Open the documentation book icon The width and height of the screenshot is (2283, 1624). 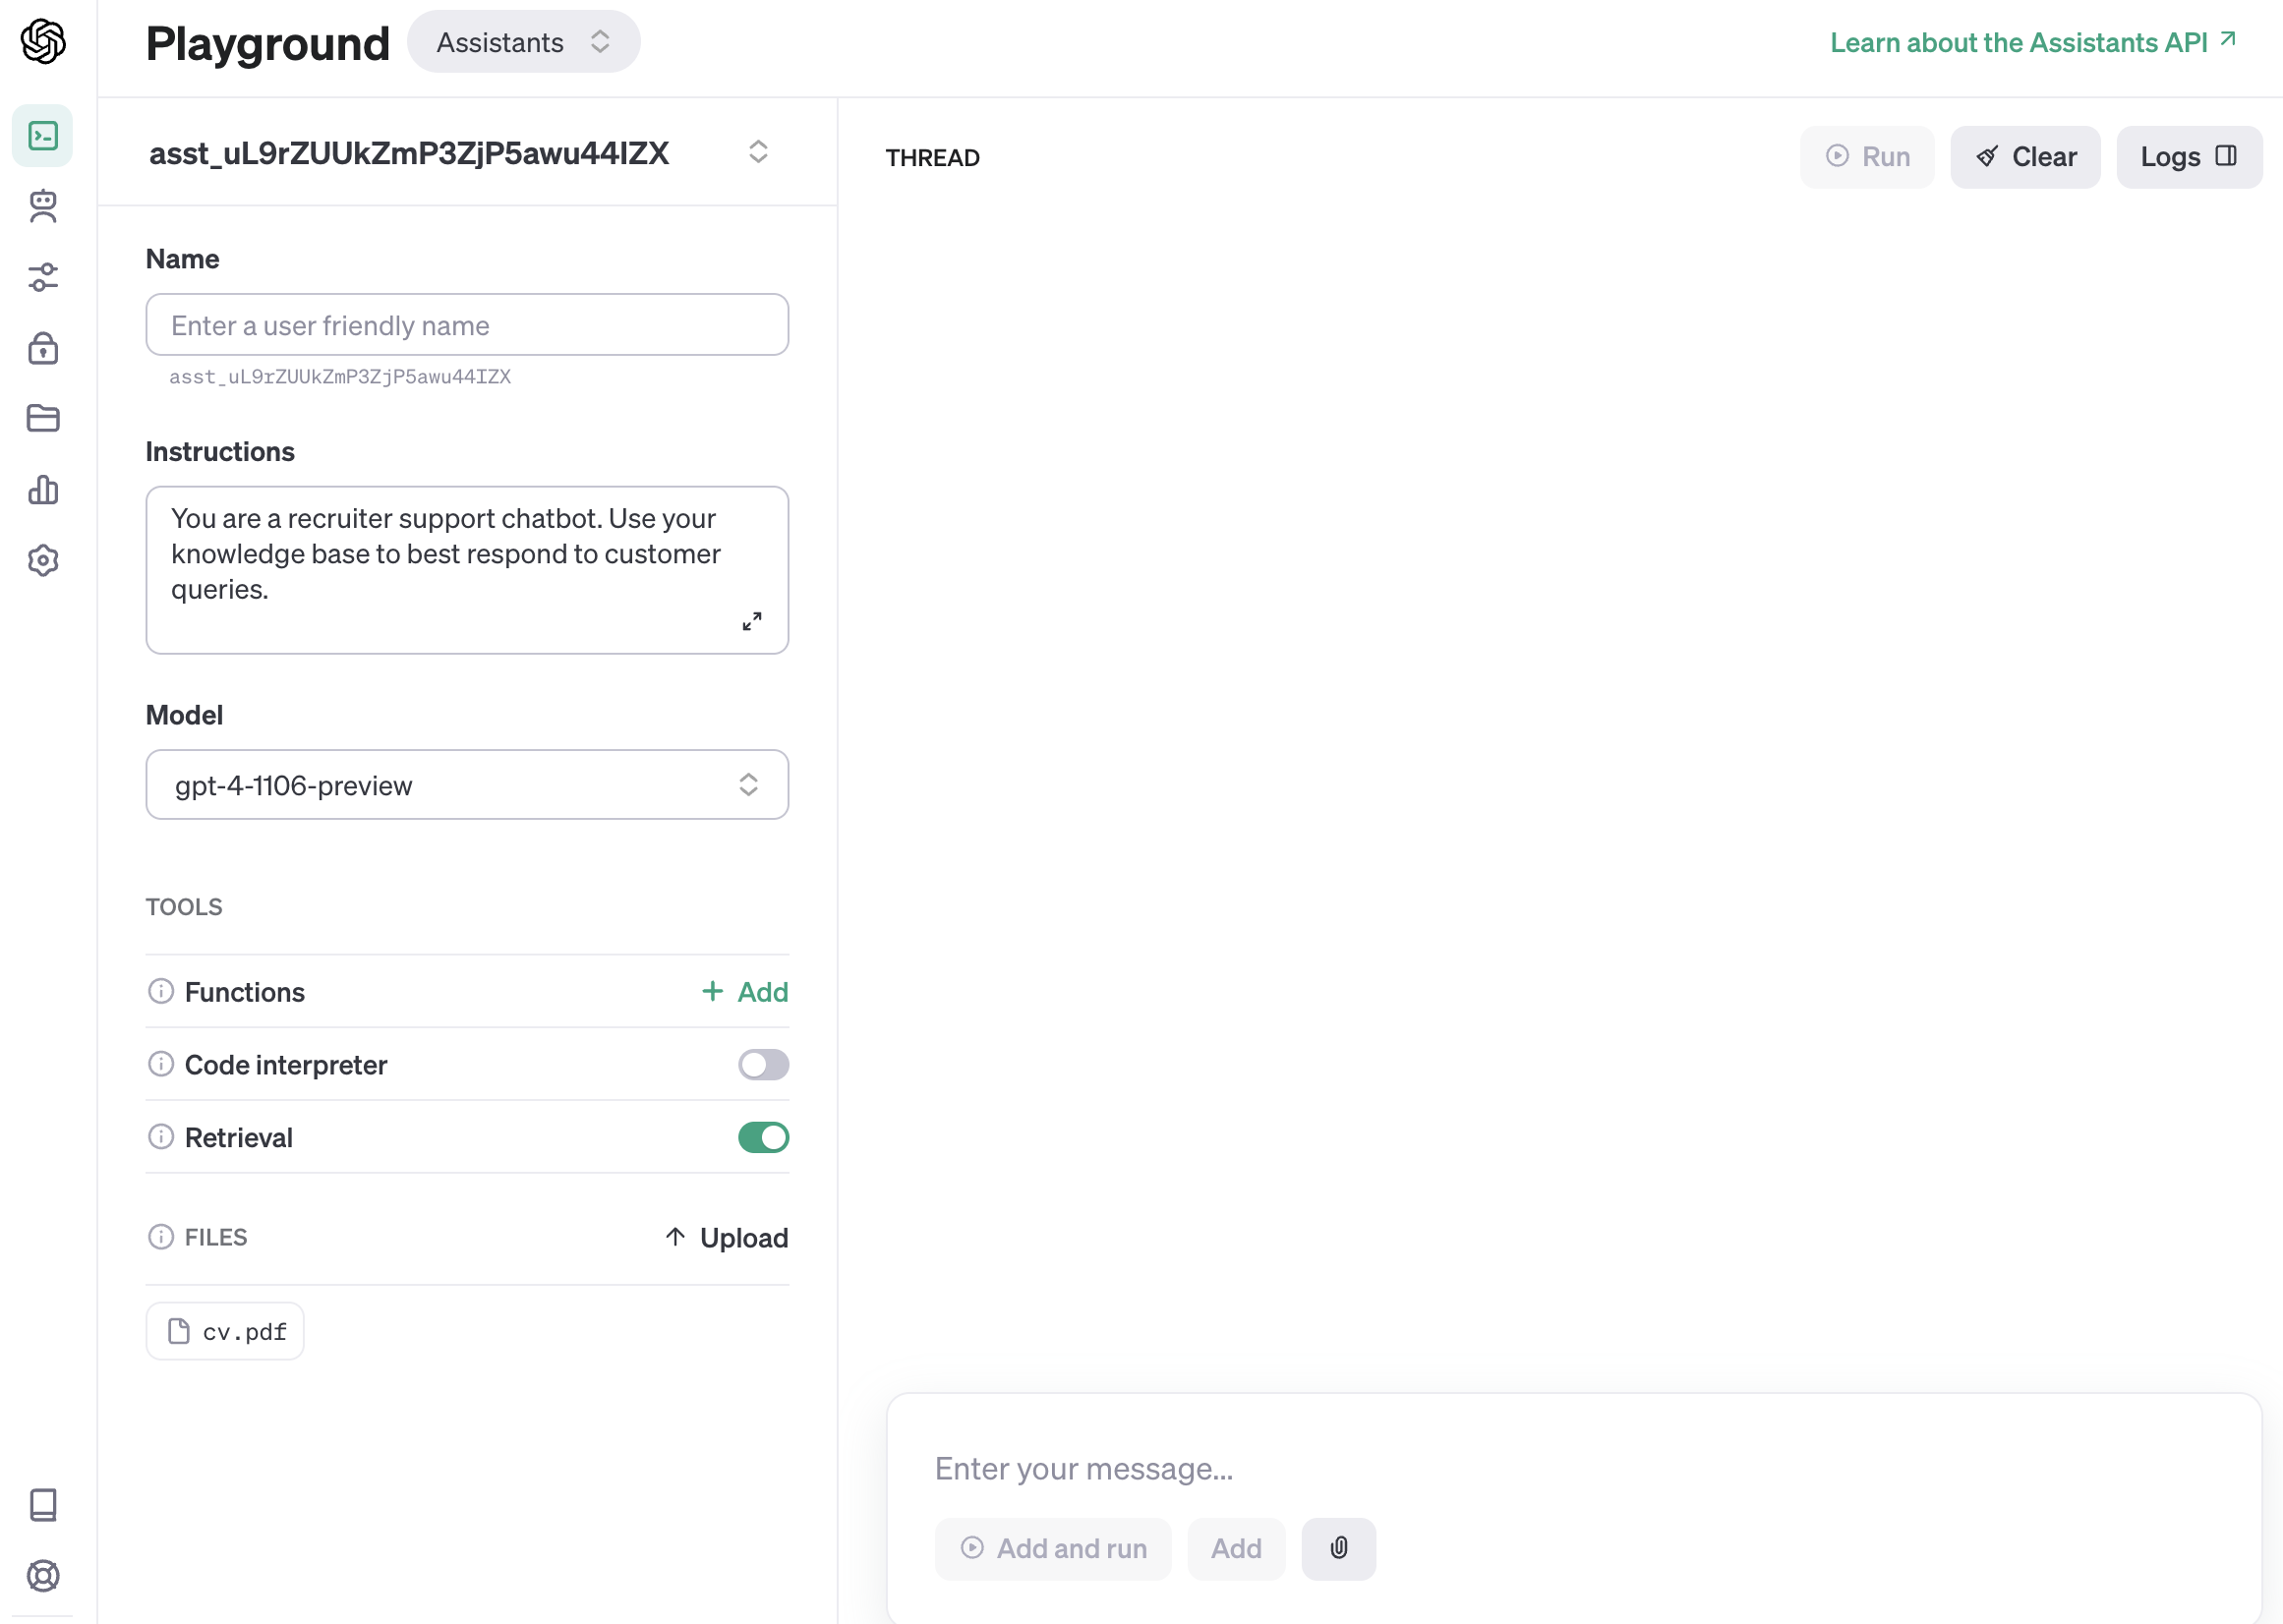[43, 1505]
